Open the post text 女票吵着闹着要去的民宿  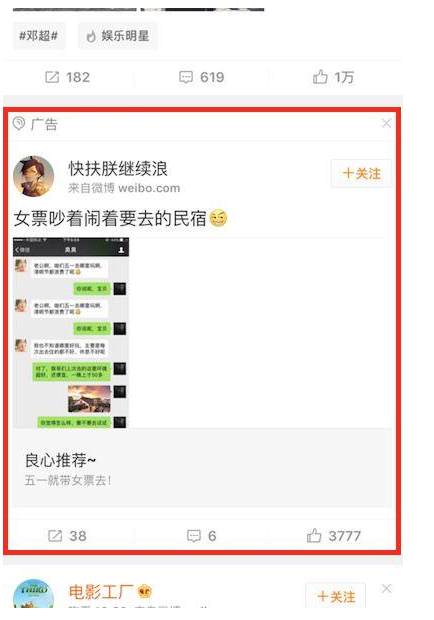pyautogui.click(x=109, y=219)
